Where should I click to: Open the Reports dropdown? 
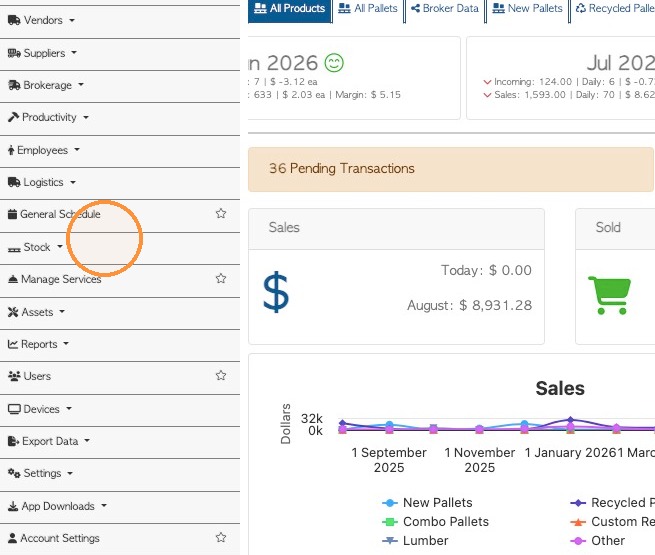38,344
